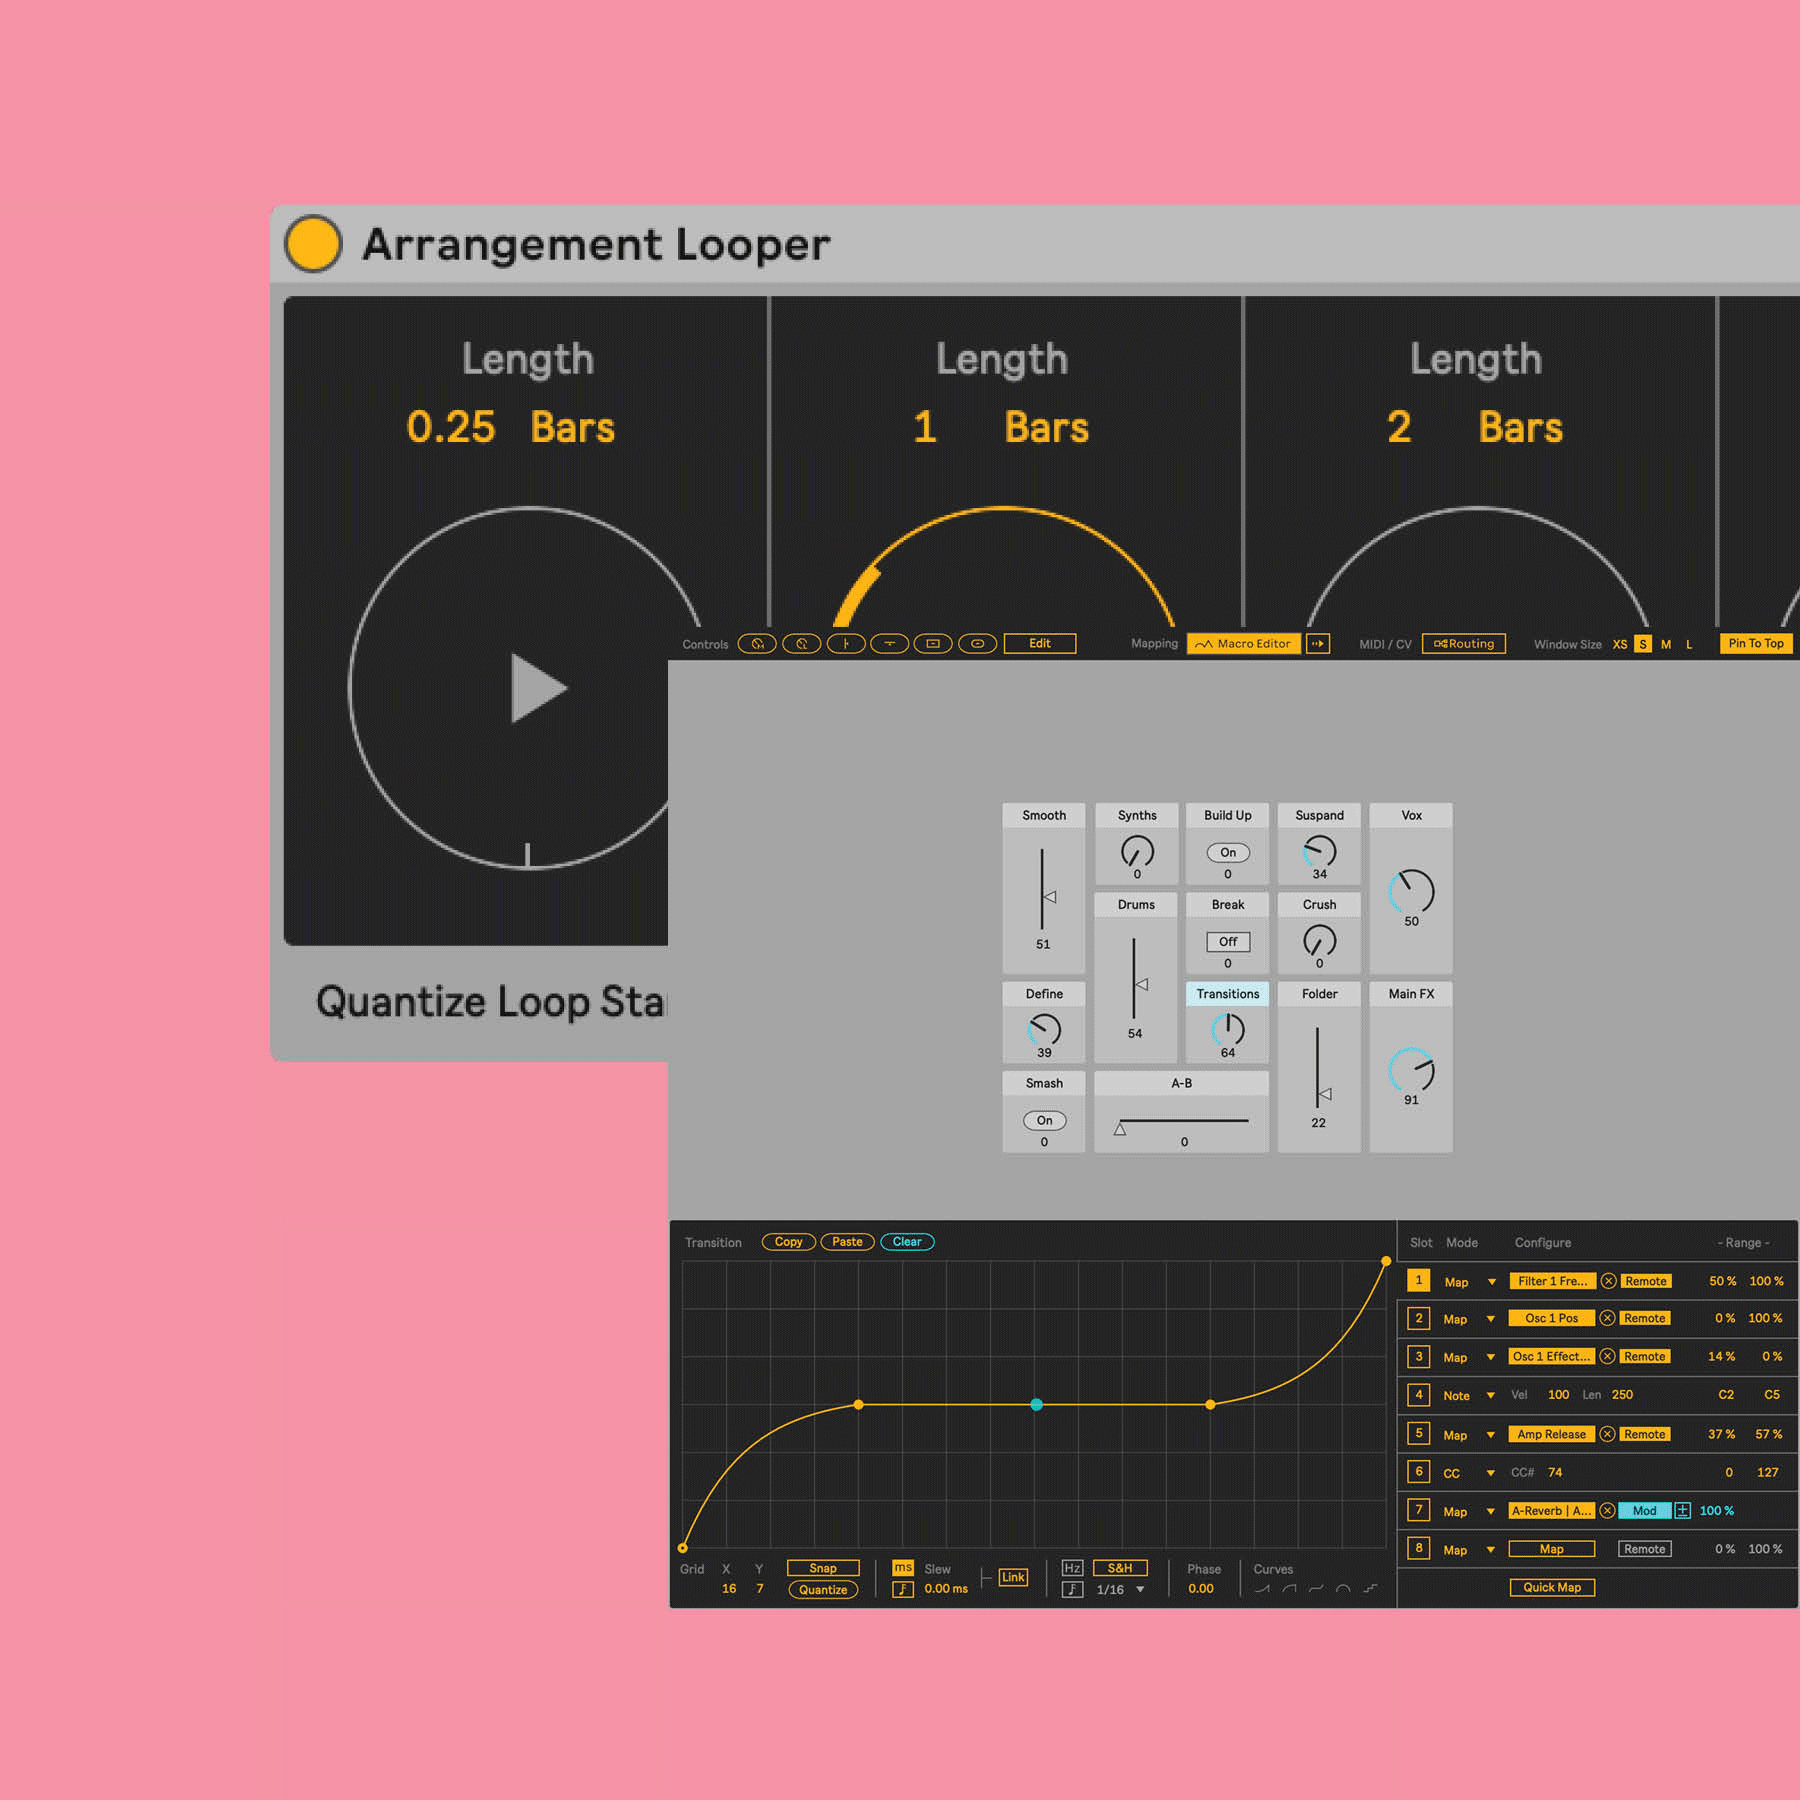Click the Routing icon next to MIDI/CV
Screen dimensions: 1800x1800
[x=1463, y=644]
